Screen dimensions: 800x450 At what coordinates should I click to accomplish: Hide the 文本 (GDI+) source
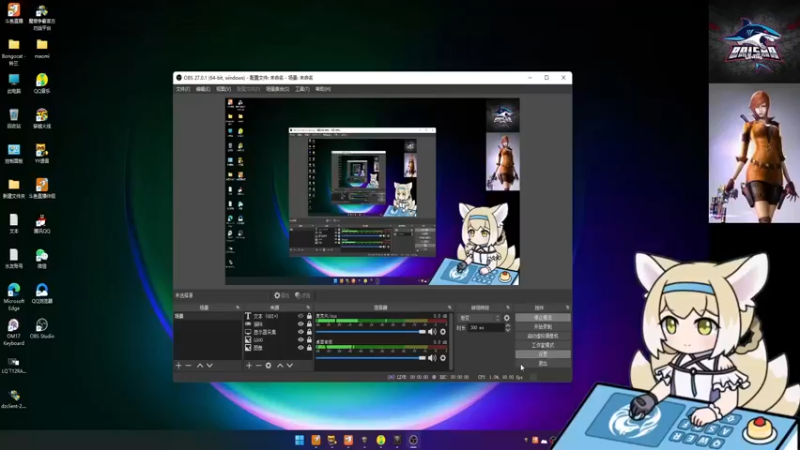pyautogui.click(x=301, y=316)
